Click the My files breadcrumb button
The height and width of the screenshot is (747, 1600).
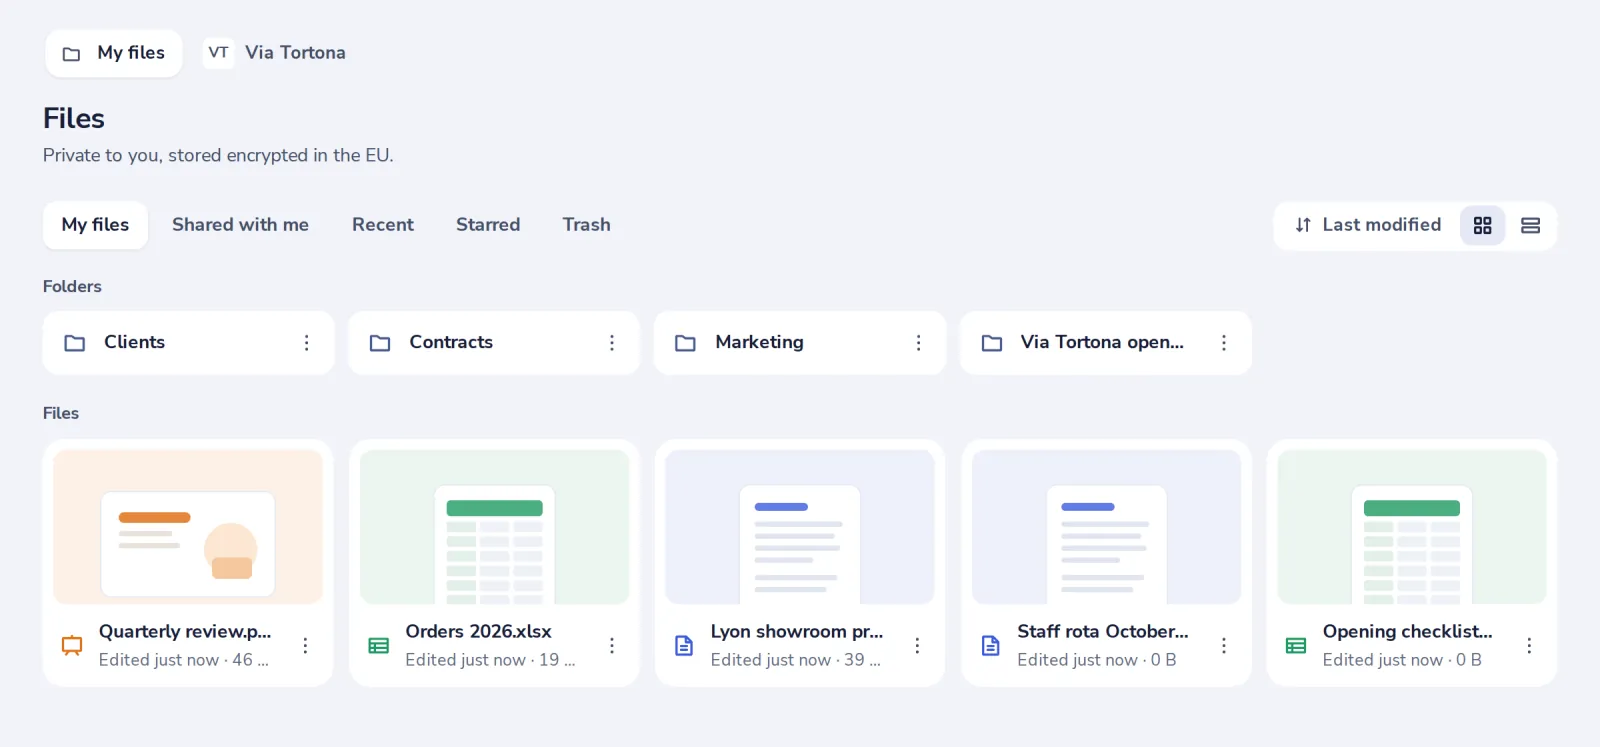point(114,53)
